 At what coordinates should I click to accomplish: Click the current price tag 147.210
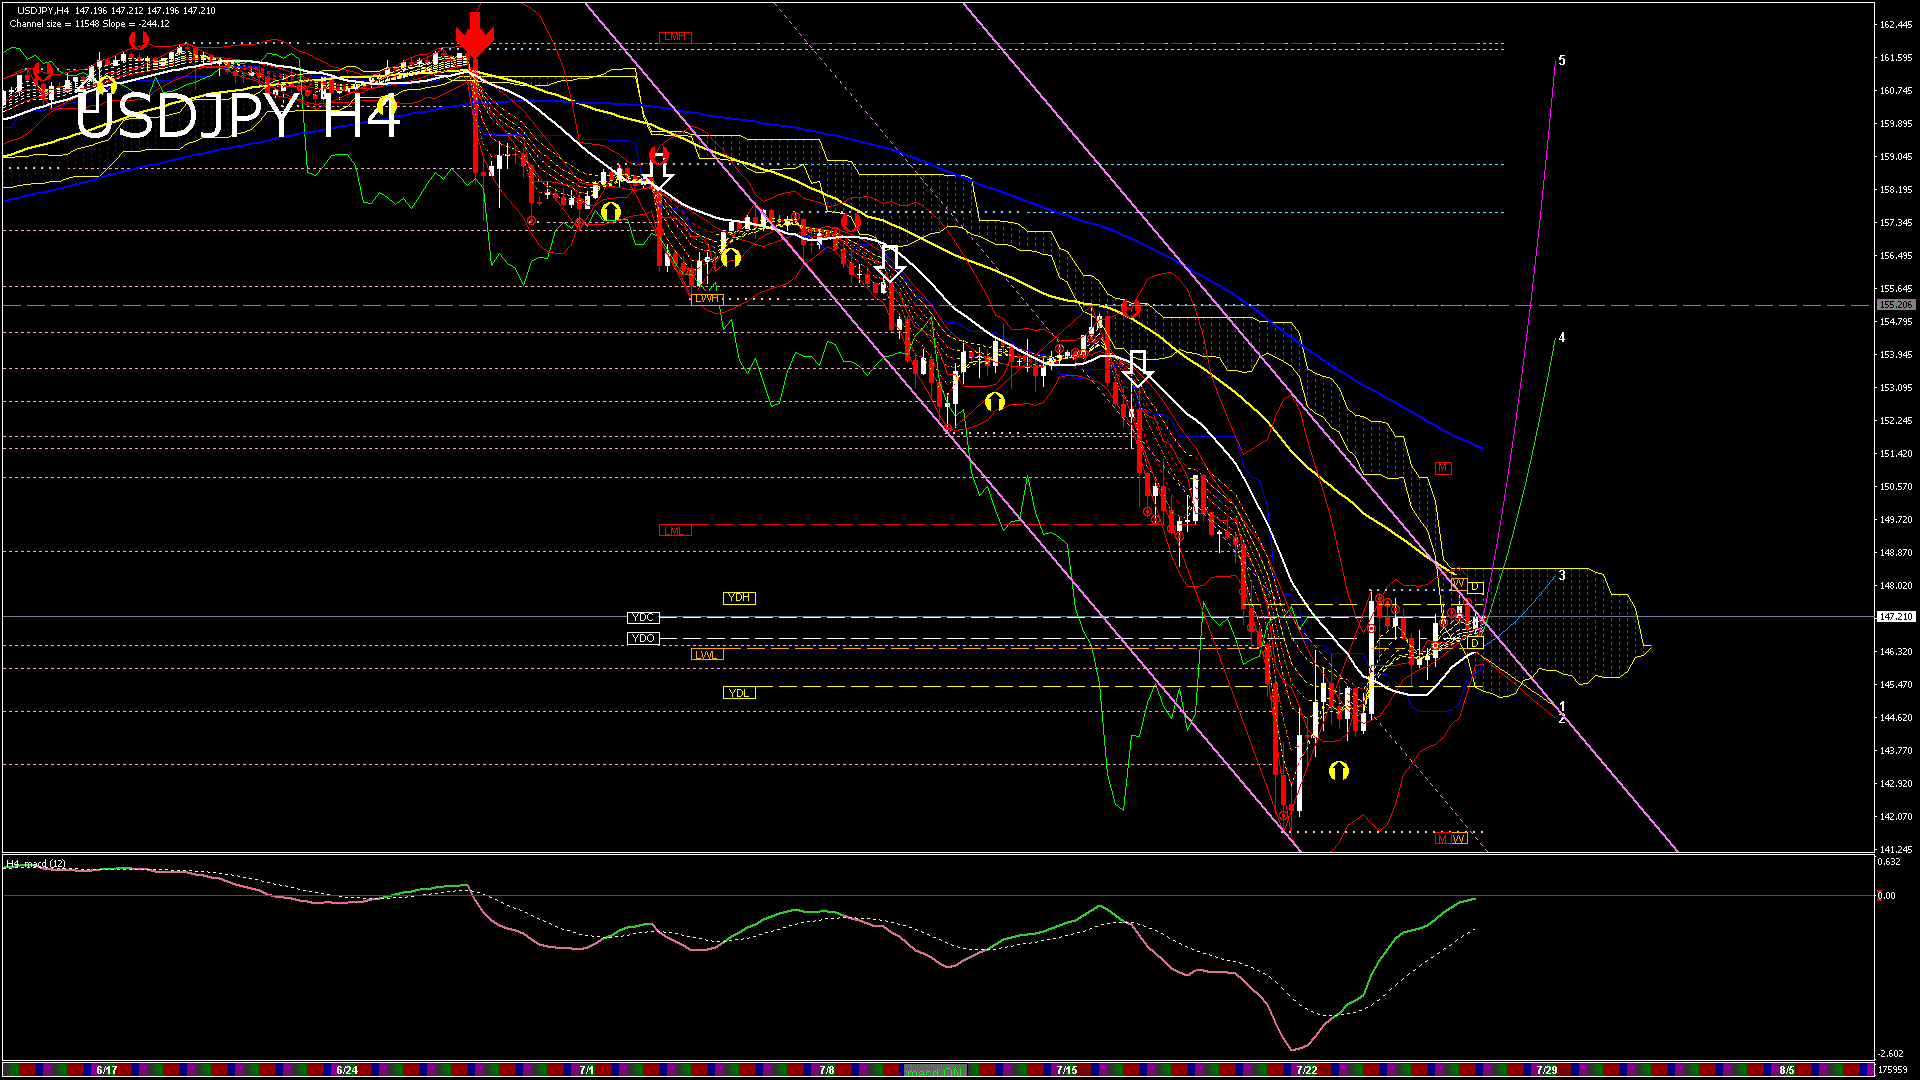(1895, 617)
